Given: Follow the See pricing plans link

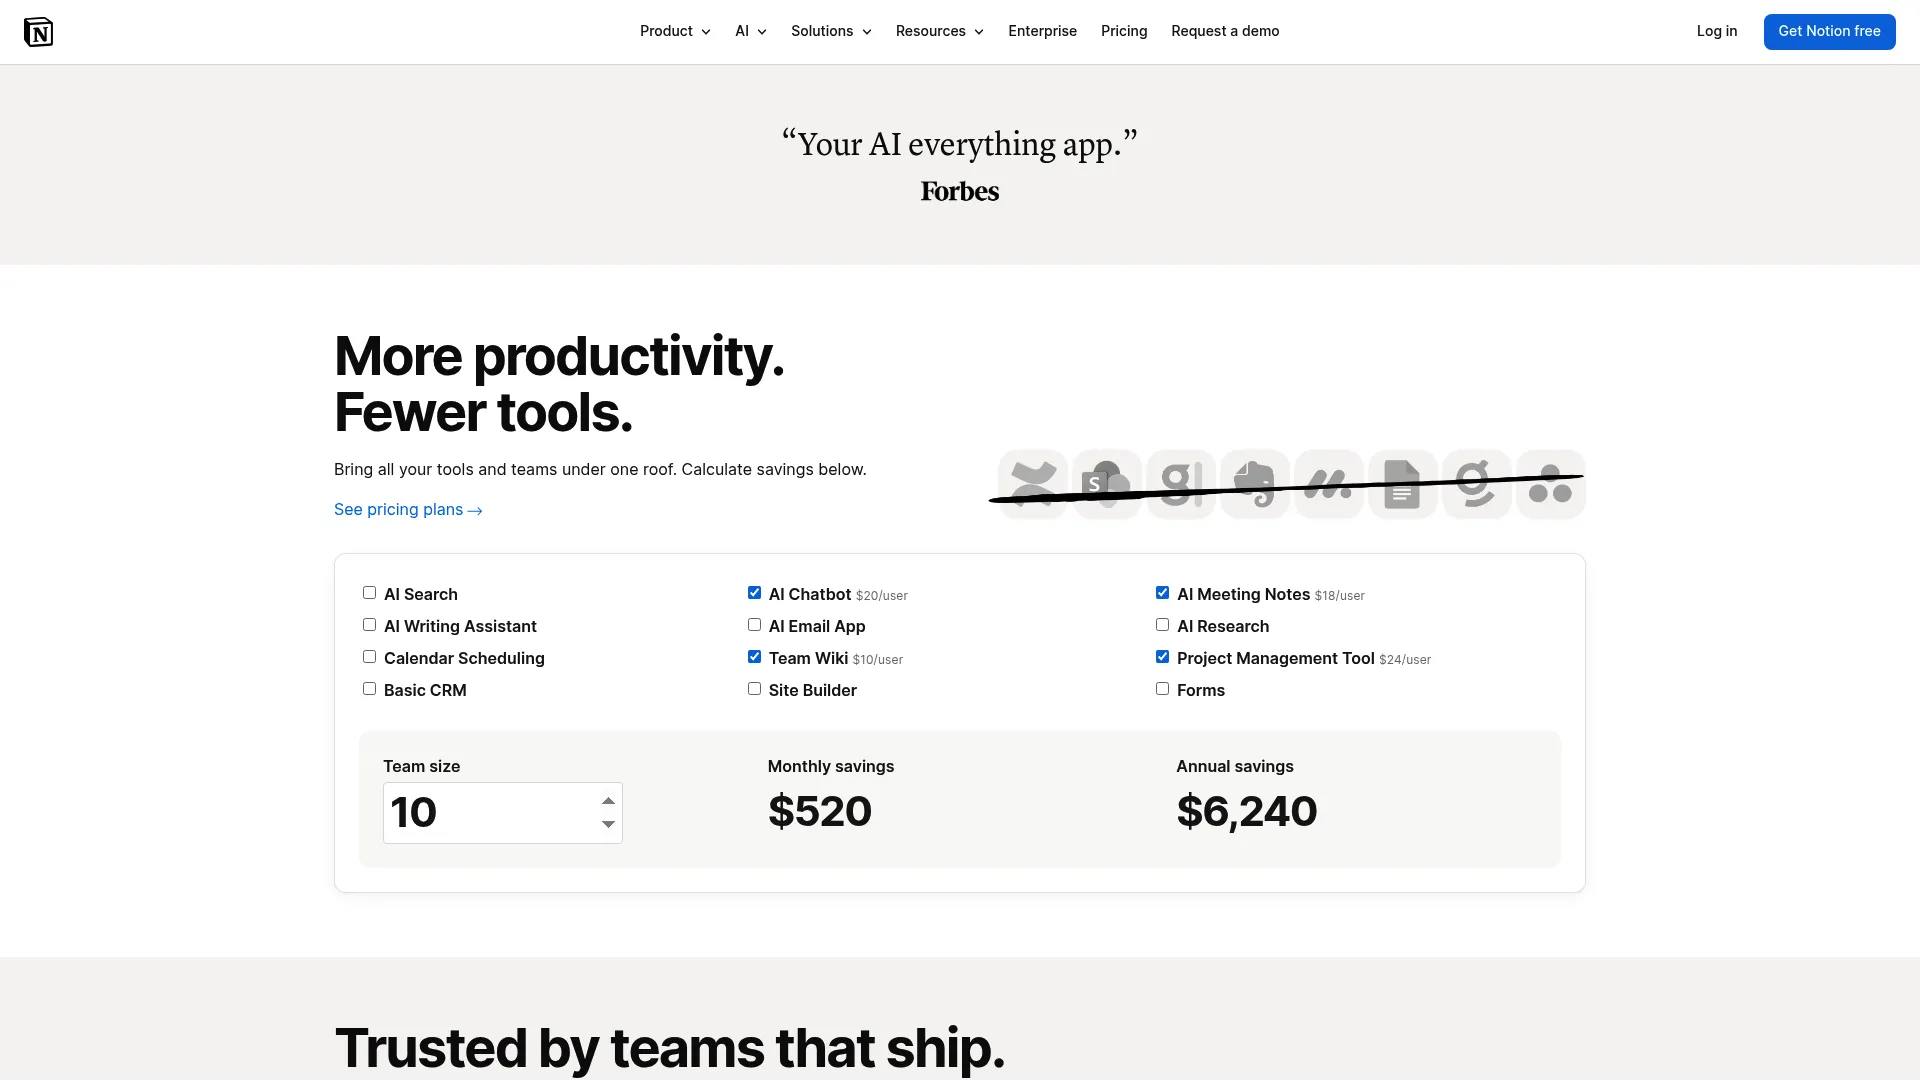Looking at the screenshot, I should (398, 509).
